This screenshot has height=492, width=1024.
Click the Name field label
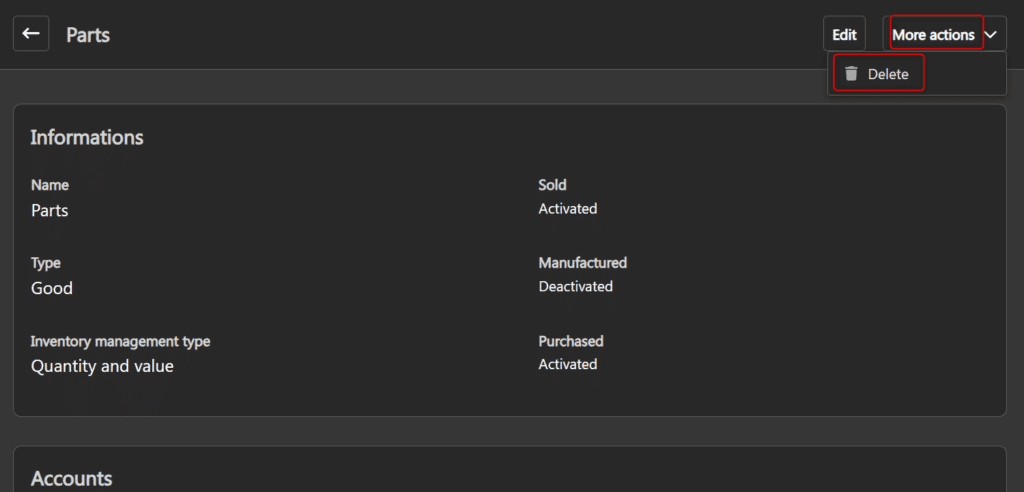[x=50, y=185]
